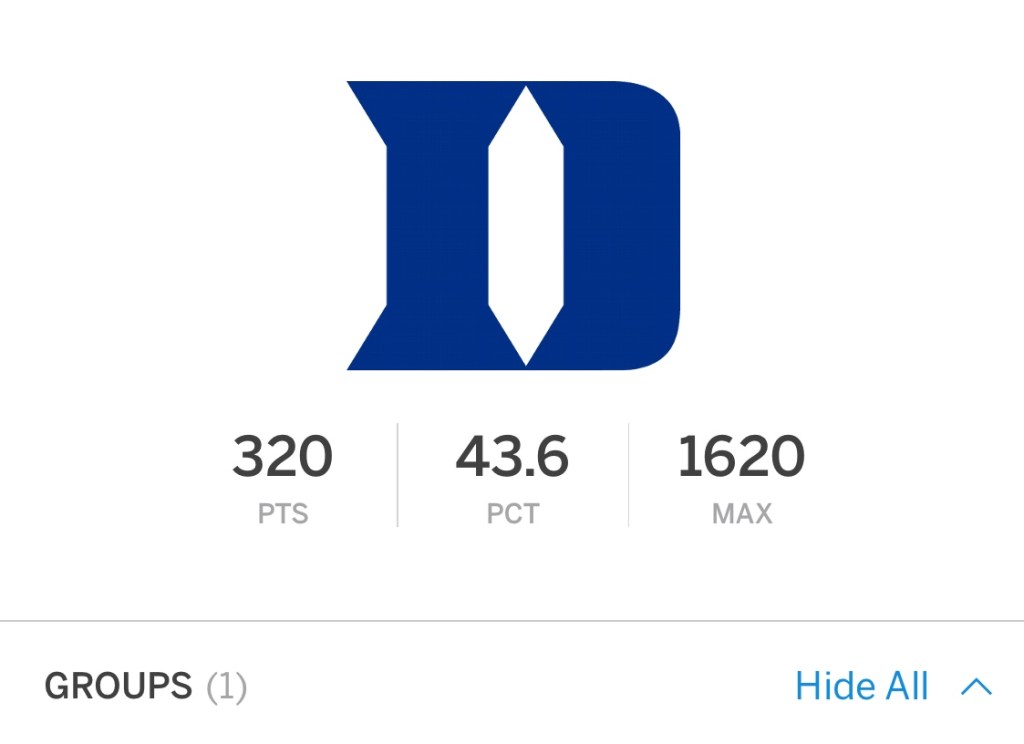Select the 43.6 percentile value
This screenshot has height=744, width=1024.
512,457
